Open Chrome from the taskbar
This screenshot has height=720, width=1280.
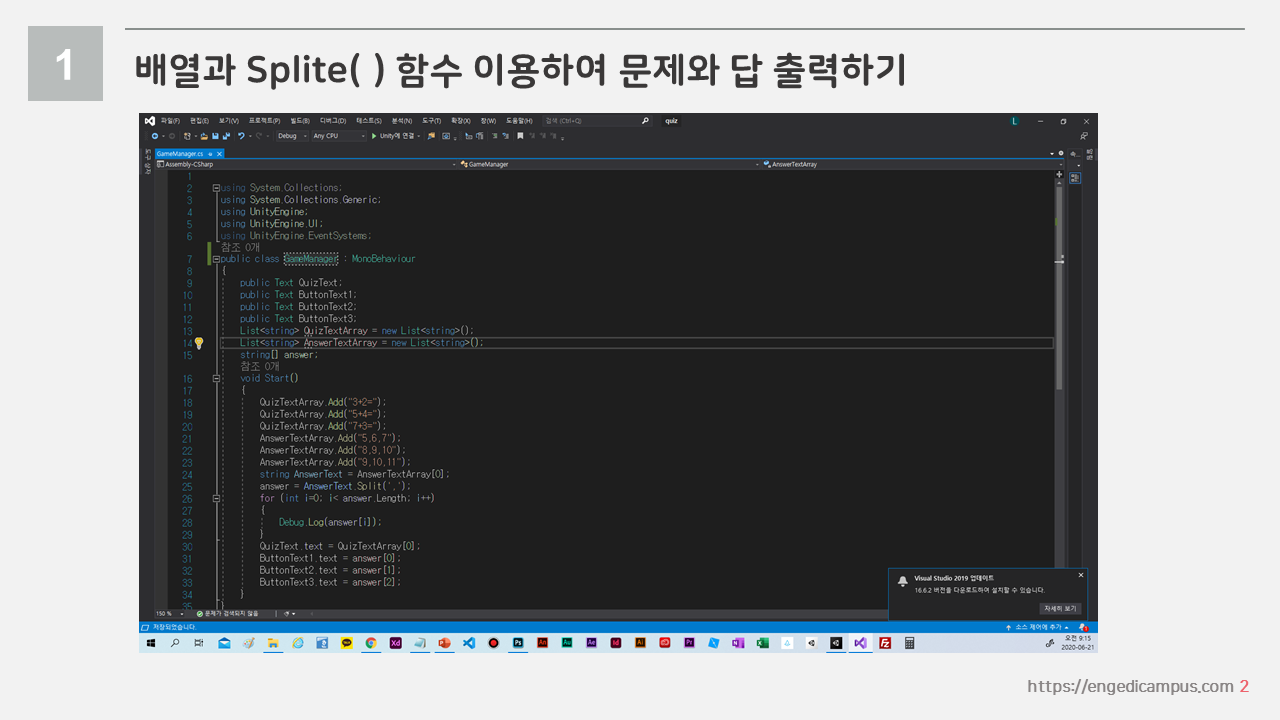pos(371,643)
